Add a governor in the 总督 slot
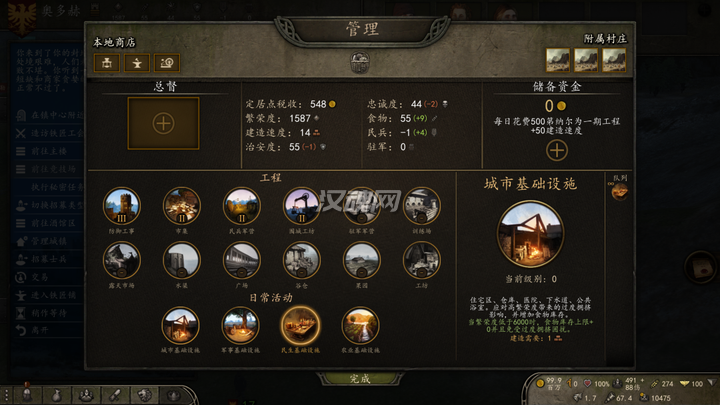 [163, 123]
